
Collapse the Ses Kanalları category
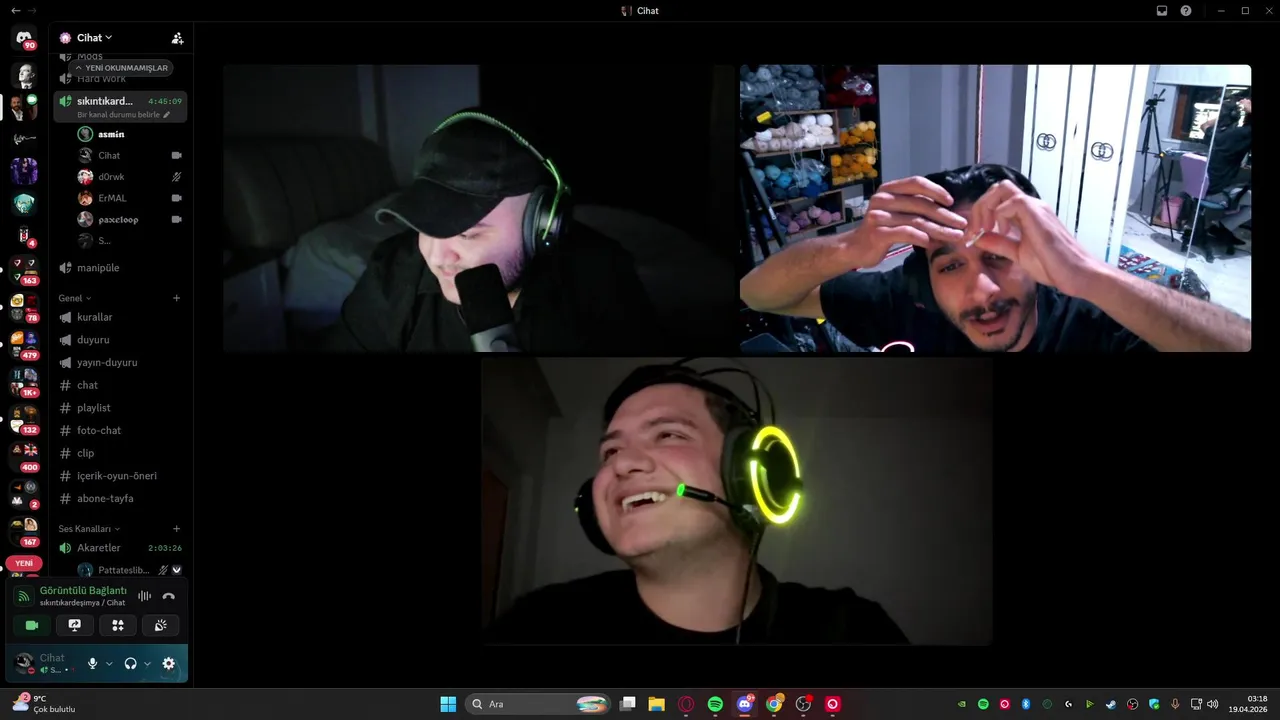point(89,528)
